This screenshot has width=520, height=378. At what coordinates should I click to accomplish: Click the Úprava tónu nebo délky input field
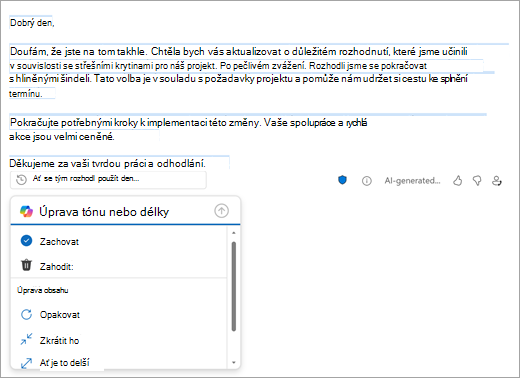click(x=125, y=211)
